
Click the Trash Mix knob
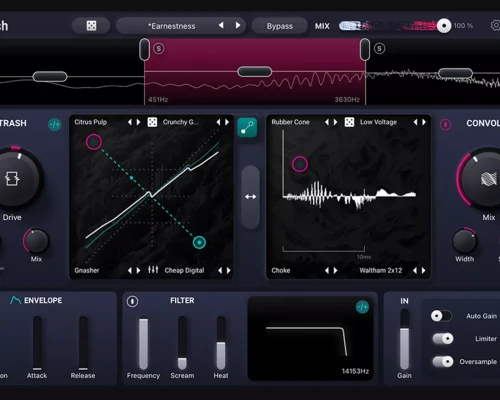(36, 241)
